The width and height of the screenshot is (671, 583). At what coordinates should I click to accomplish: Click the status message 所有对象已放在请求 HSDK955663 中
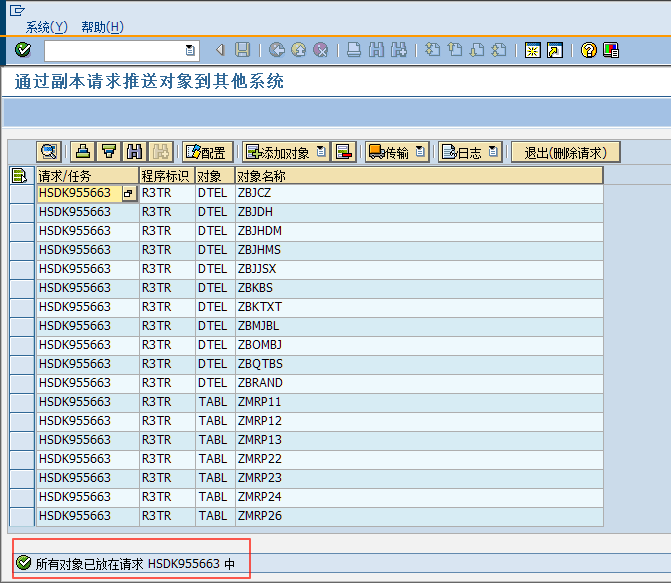click(135, 564)
